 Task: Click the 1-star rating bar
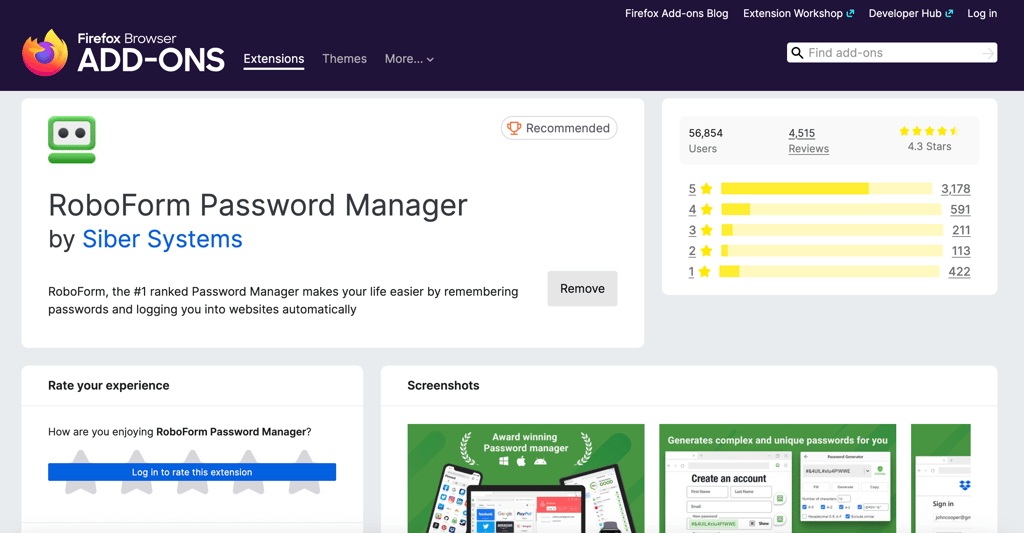(829, 272)
